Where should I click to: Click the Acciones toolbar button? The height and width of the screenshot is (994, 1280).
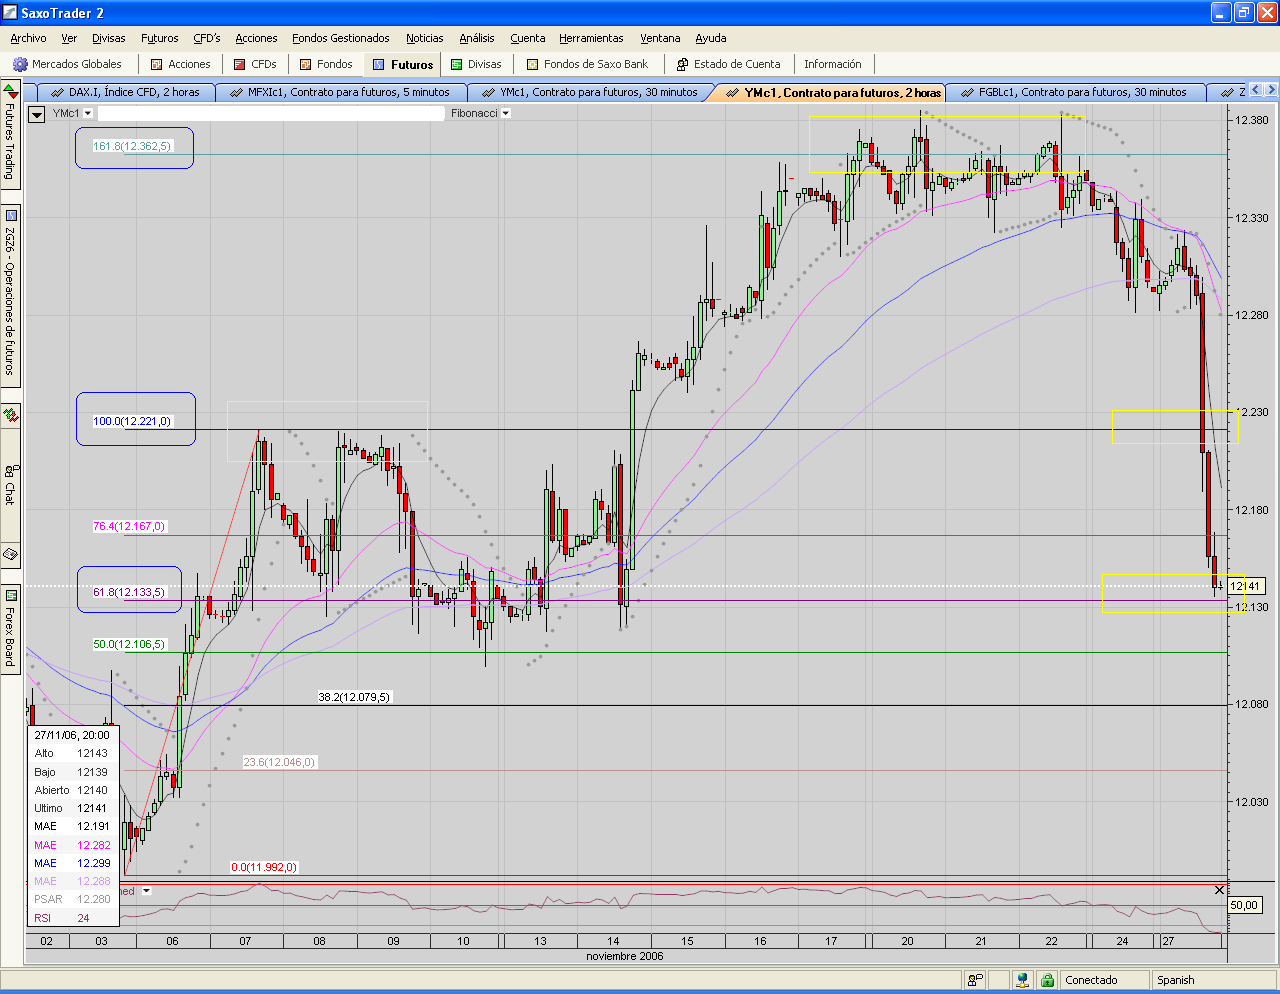click(180, 64)
